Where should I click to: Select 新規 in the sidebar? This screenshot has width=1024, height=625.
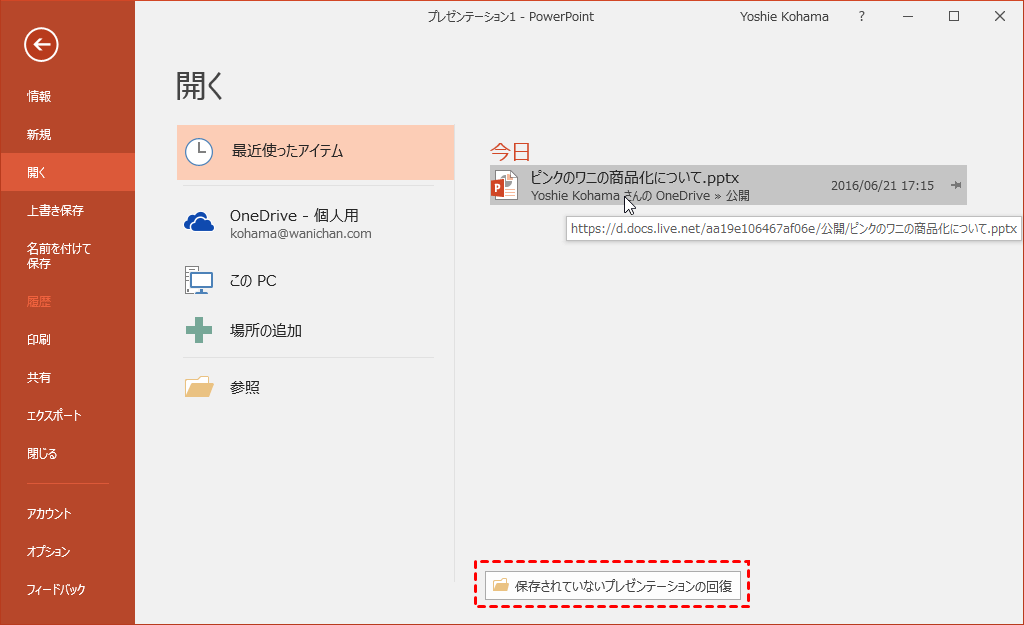click(x=39, y=135)
